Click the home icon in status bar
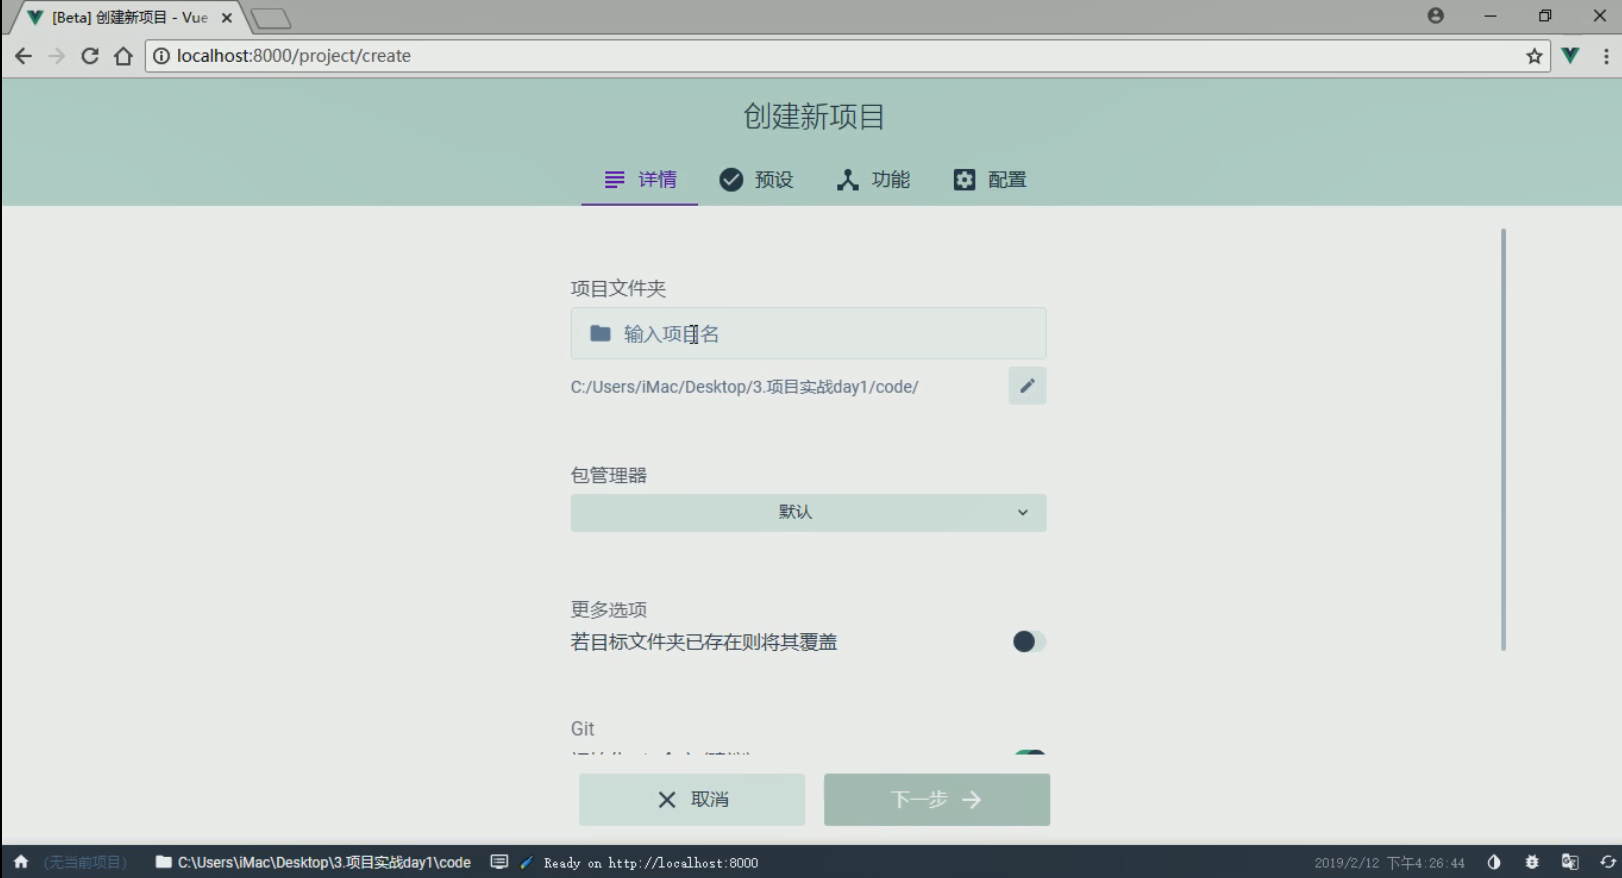This screenshot has width=1622, height=878. point(21,862)
